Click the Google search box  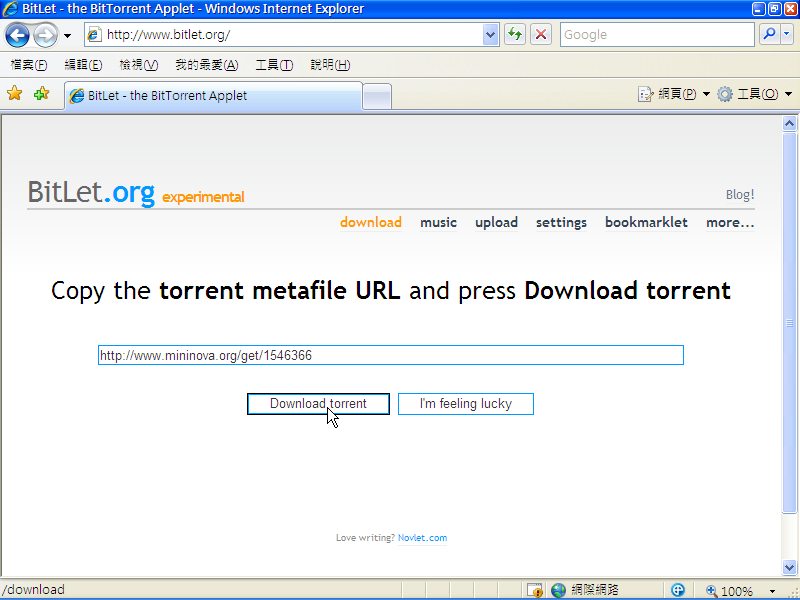(657, 35)
